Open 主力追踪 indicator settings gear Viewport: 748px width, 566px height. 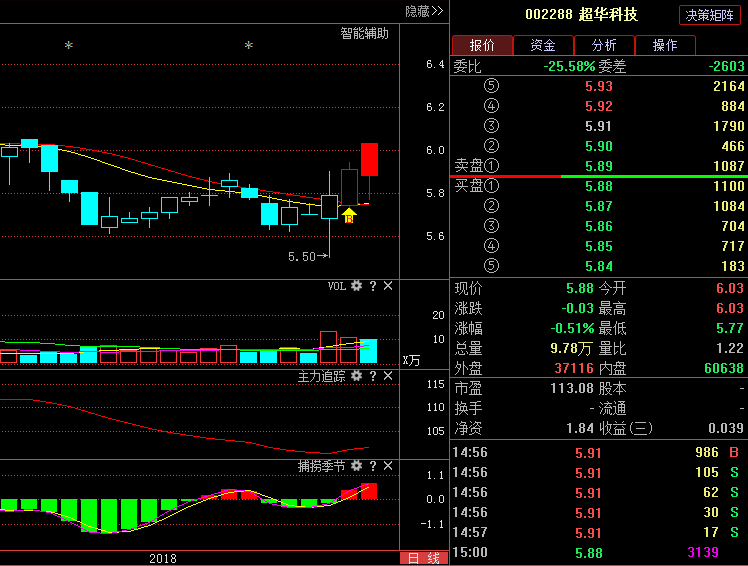coord(356,376)
